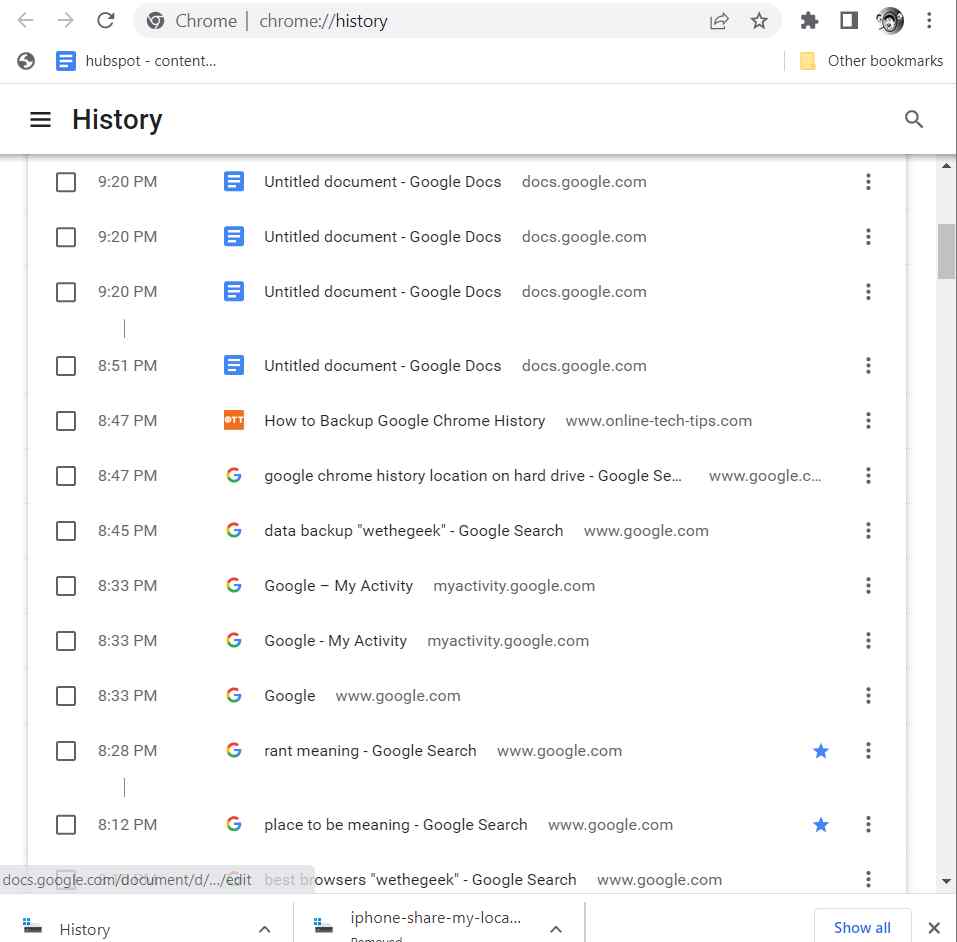The height and width of the screenshot is (942, 957).
Task: Bookmark this page with the star icon
Action: pos(759,21)
